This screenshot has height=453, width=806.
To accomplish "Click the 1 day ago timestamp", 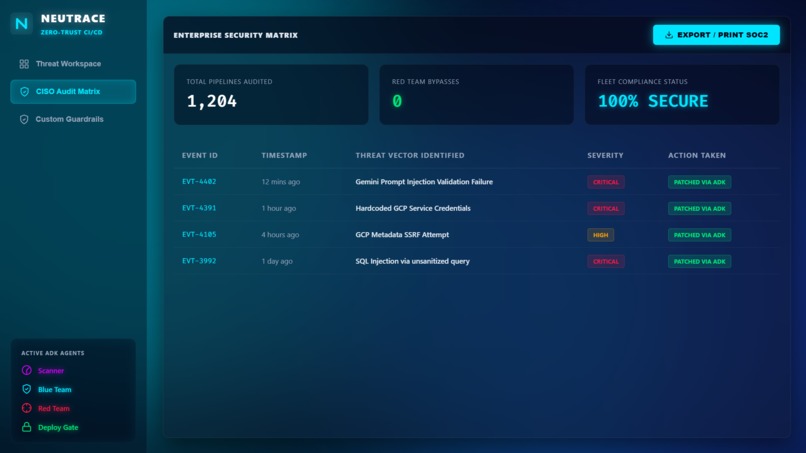I will (x=277, y=261).
